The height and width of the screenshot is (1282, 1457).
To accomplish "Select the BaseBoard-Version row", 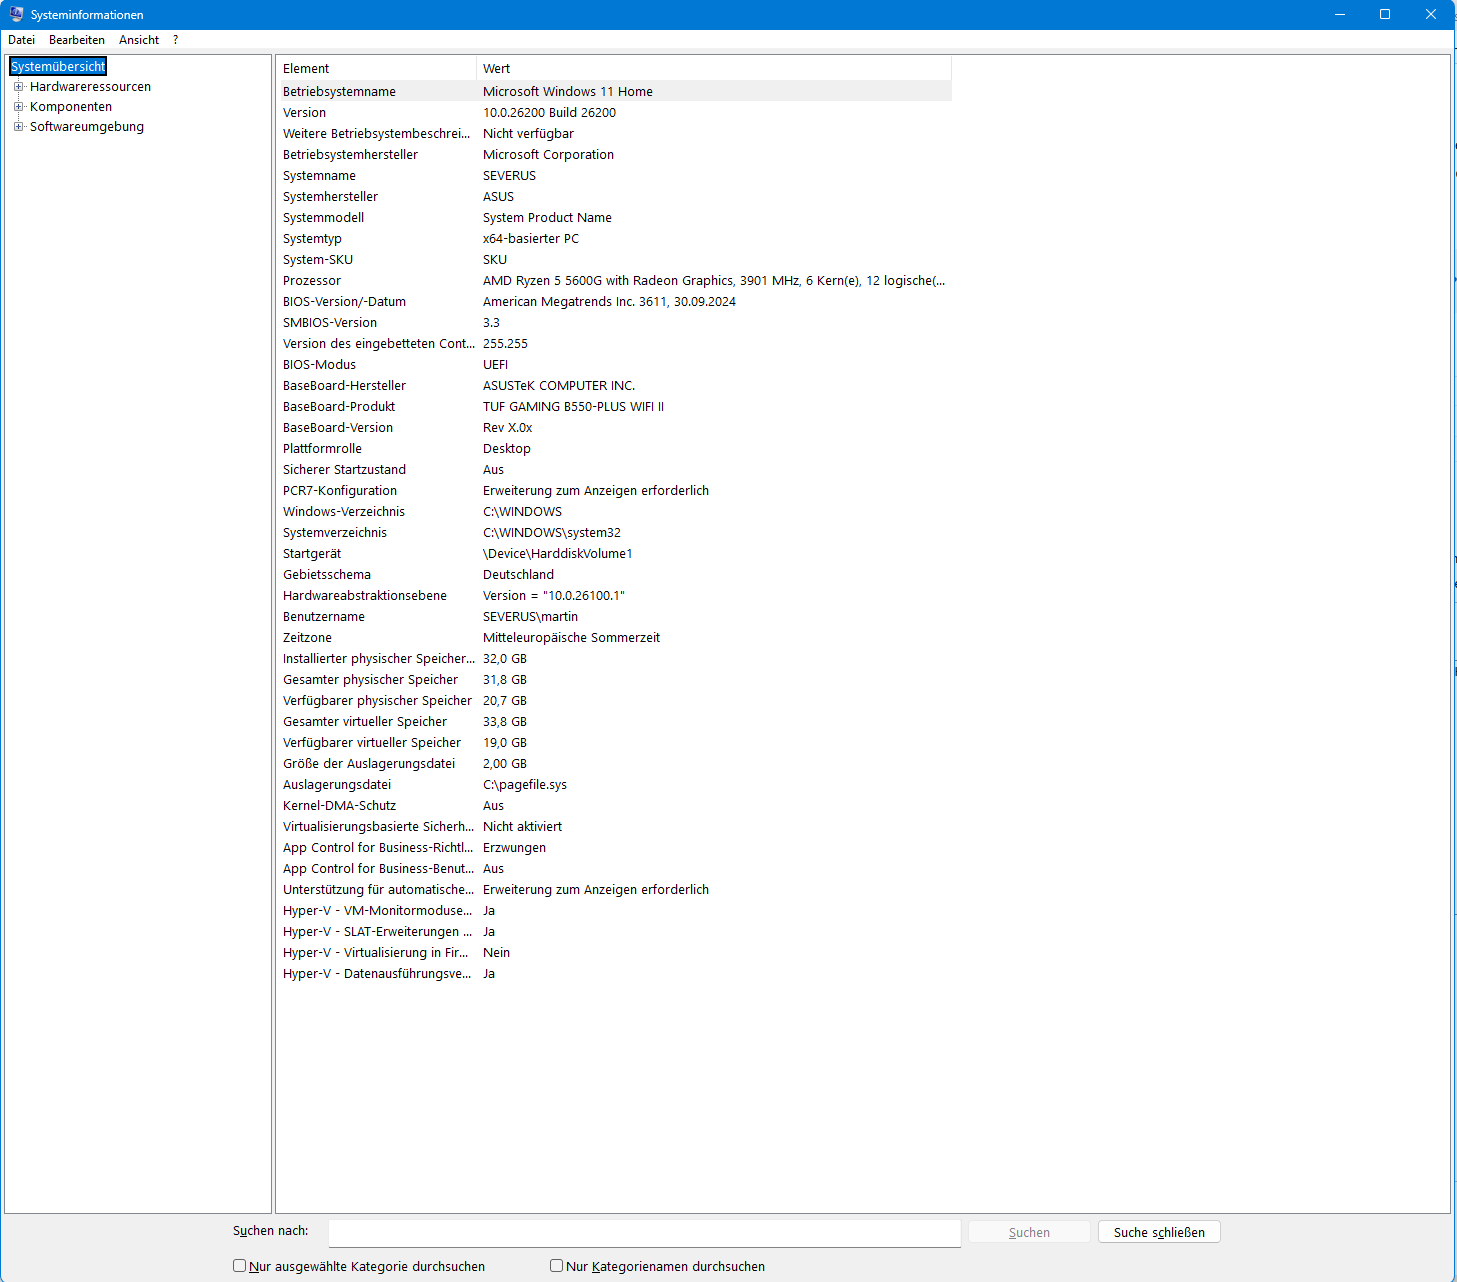I will click(x=614, y=427).
